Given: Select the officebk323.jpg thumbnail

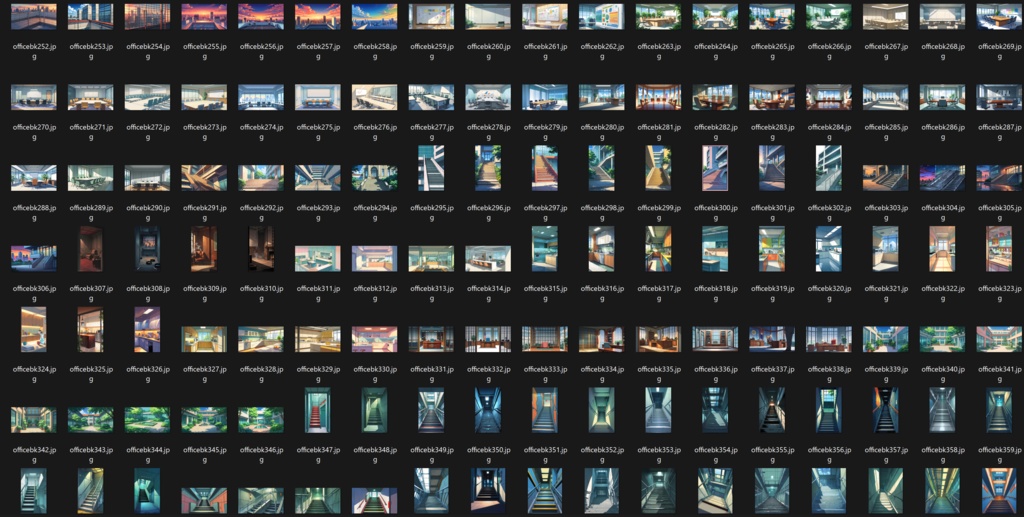Looking at the screenshot, I should (x=1000, y=249).
